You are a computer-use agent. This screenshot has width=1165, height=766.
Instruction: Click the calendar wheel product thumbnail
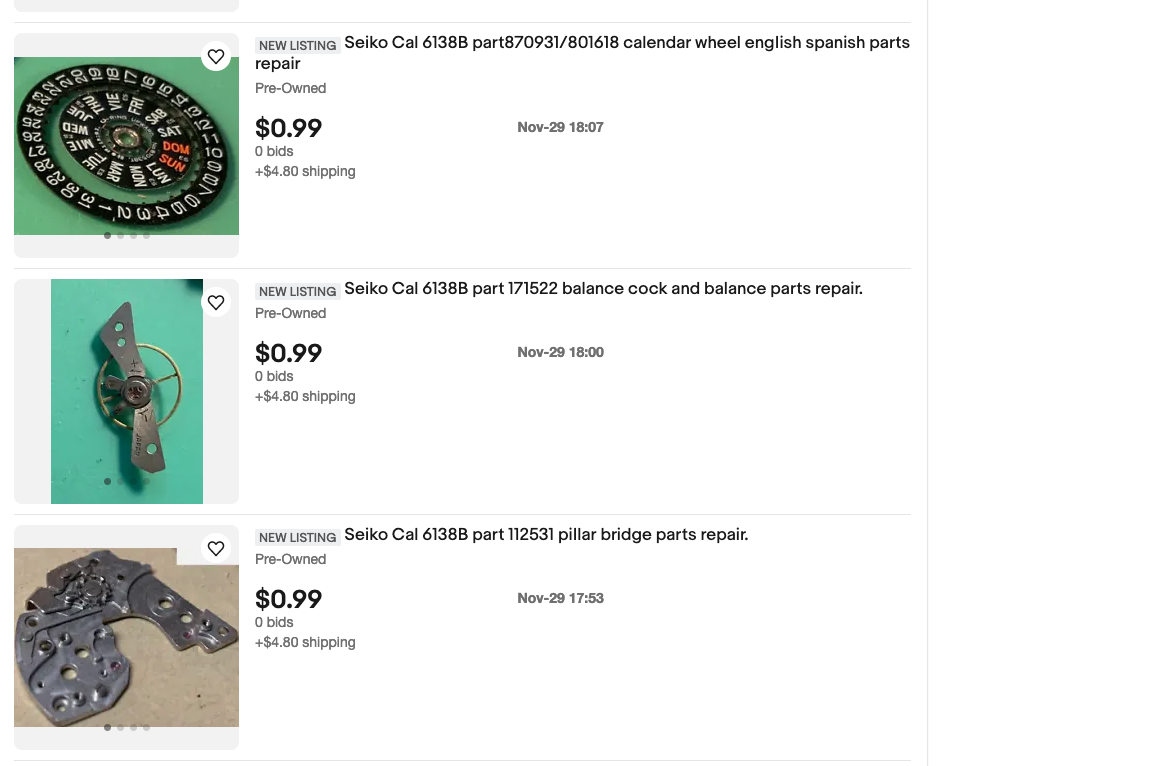126,145
